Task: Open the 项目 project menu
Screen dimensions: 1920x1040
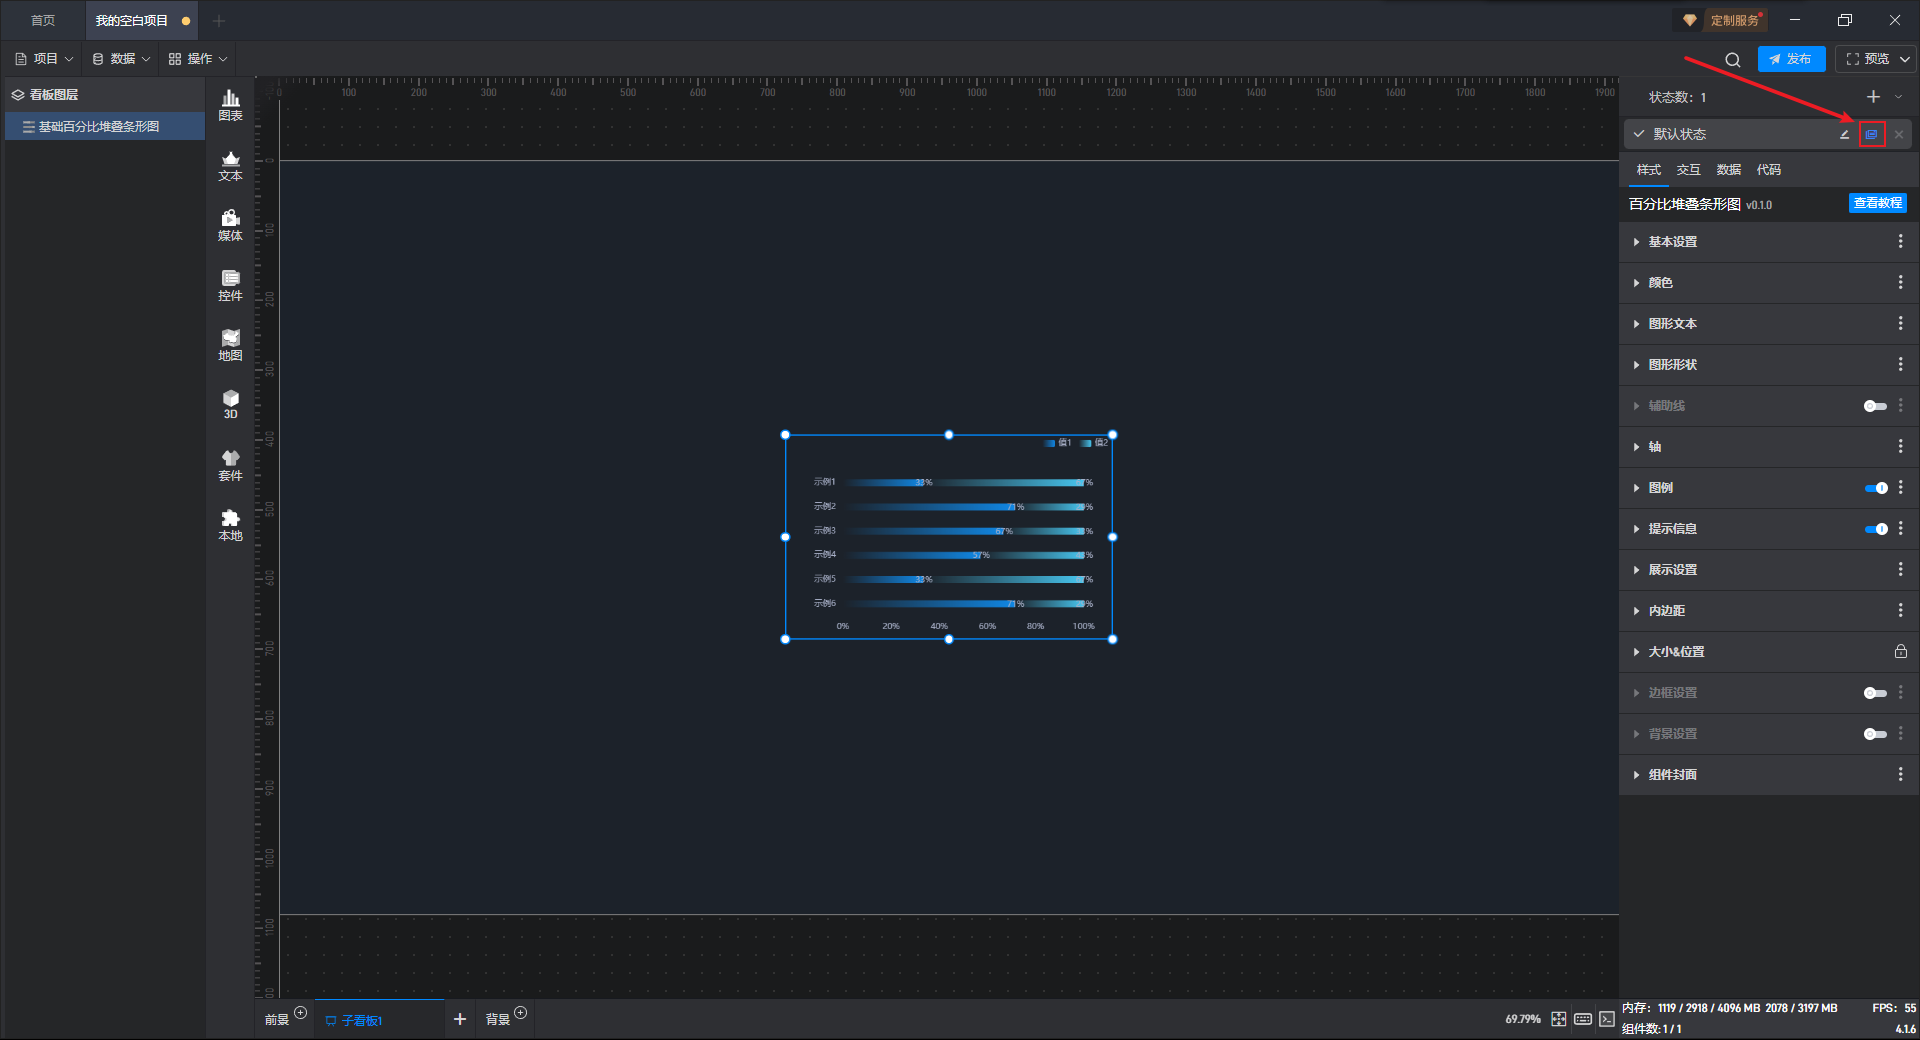Action: tap(45, 59)
